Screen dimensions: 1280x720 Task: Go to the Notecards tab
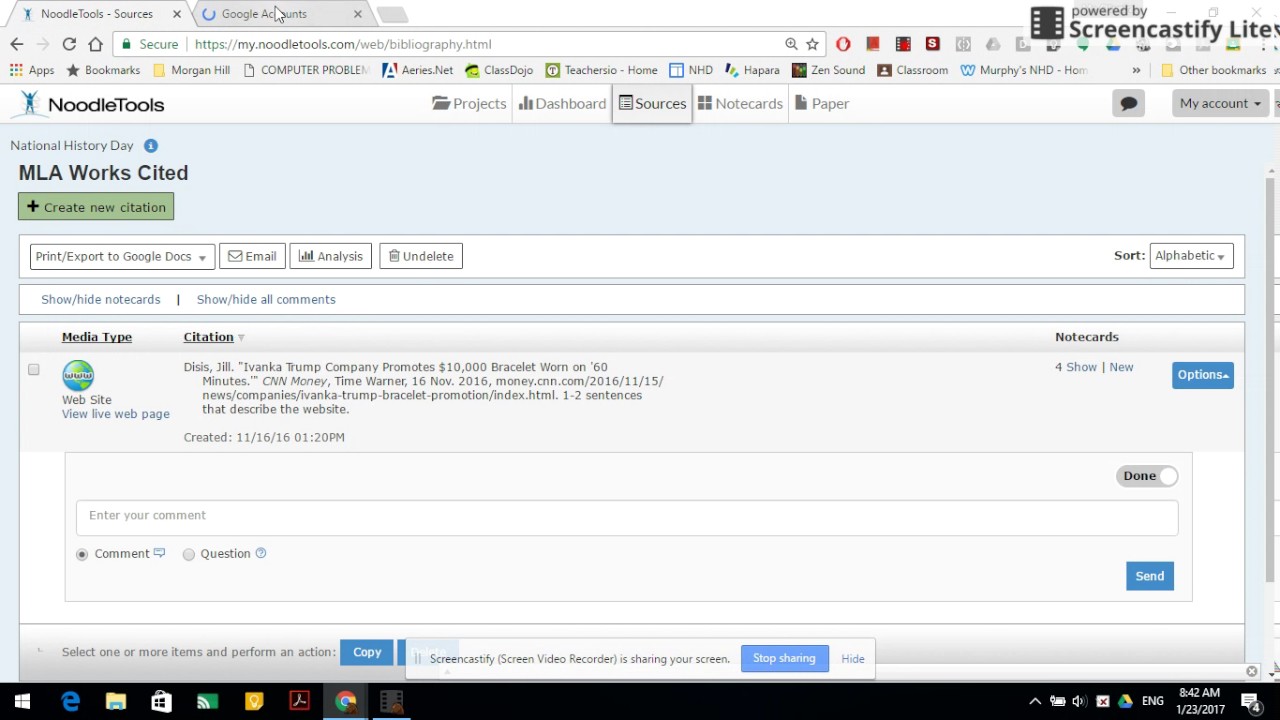[x=740, y=103]
